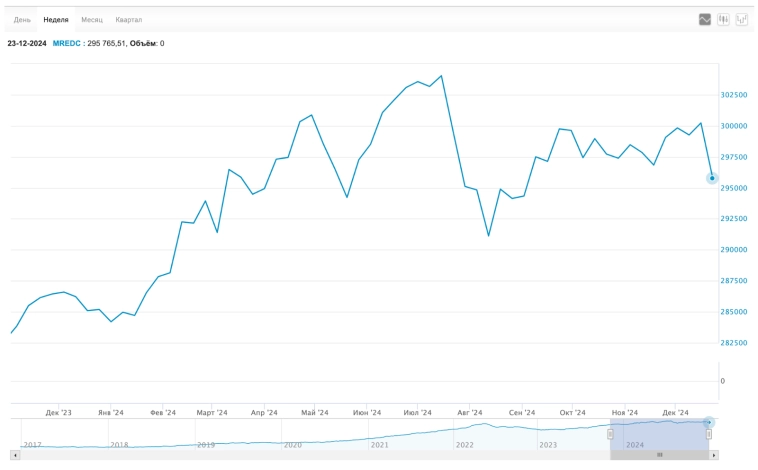Click the chart's highest peak near Июл '24
The height and width of the screenshot is (470, 758).
point(441,76)
